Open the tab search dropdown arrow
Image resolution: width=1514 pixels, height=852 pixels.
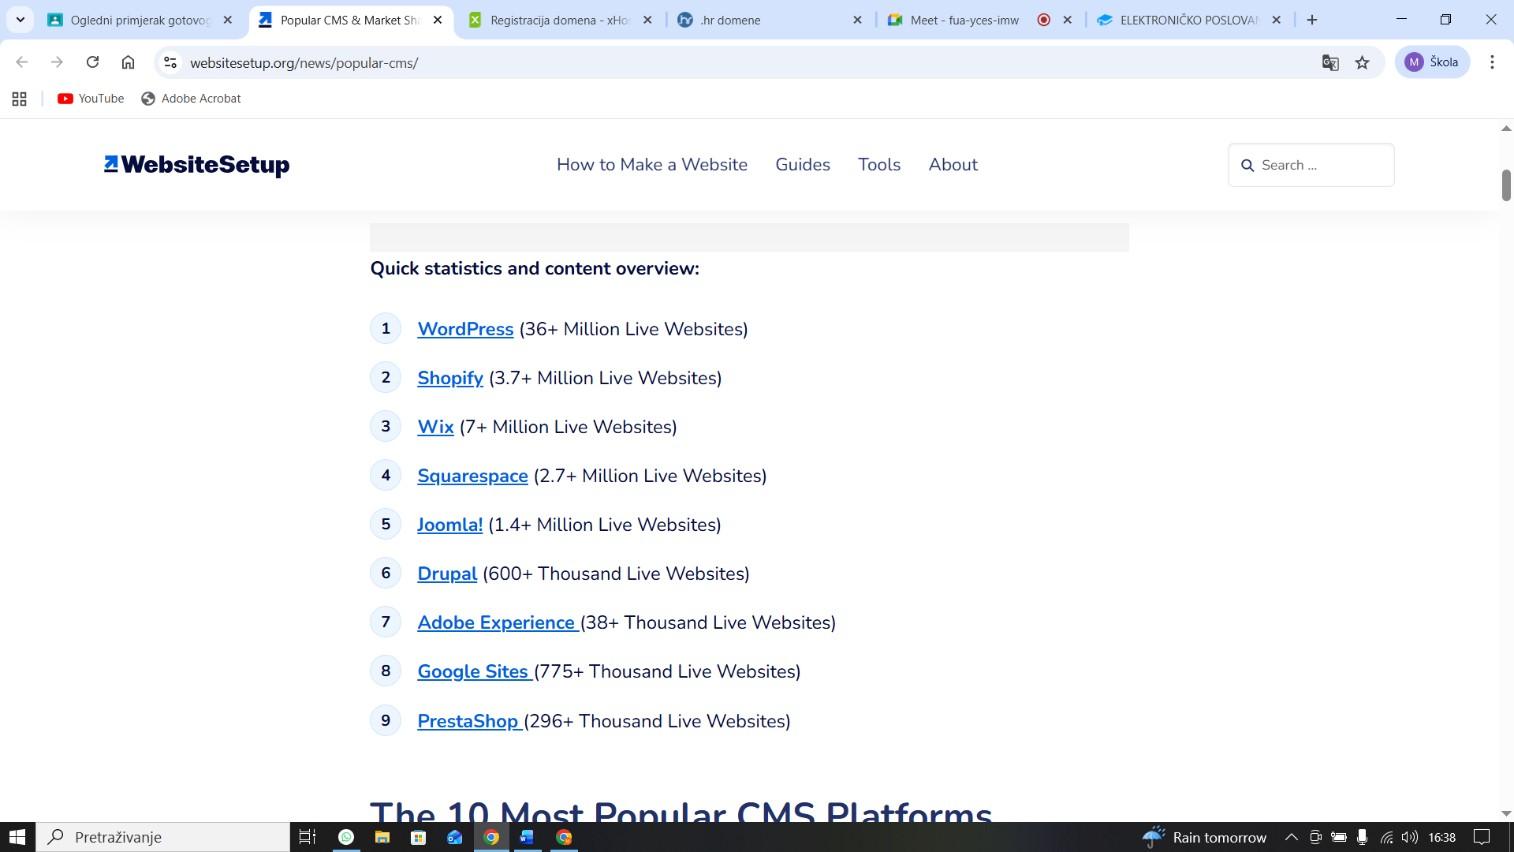tap(20, 19)
